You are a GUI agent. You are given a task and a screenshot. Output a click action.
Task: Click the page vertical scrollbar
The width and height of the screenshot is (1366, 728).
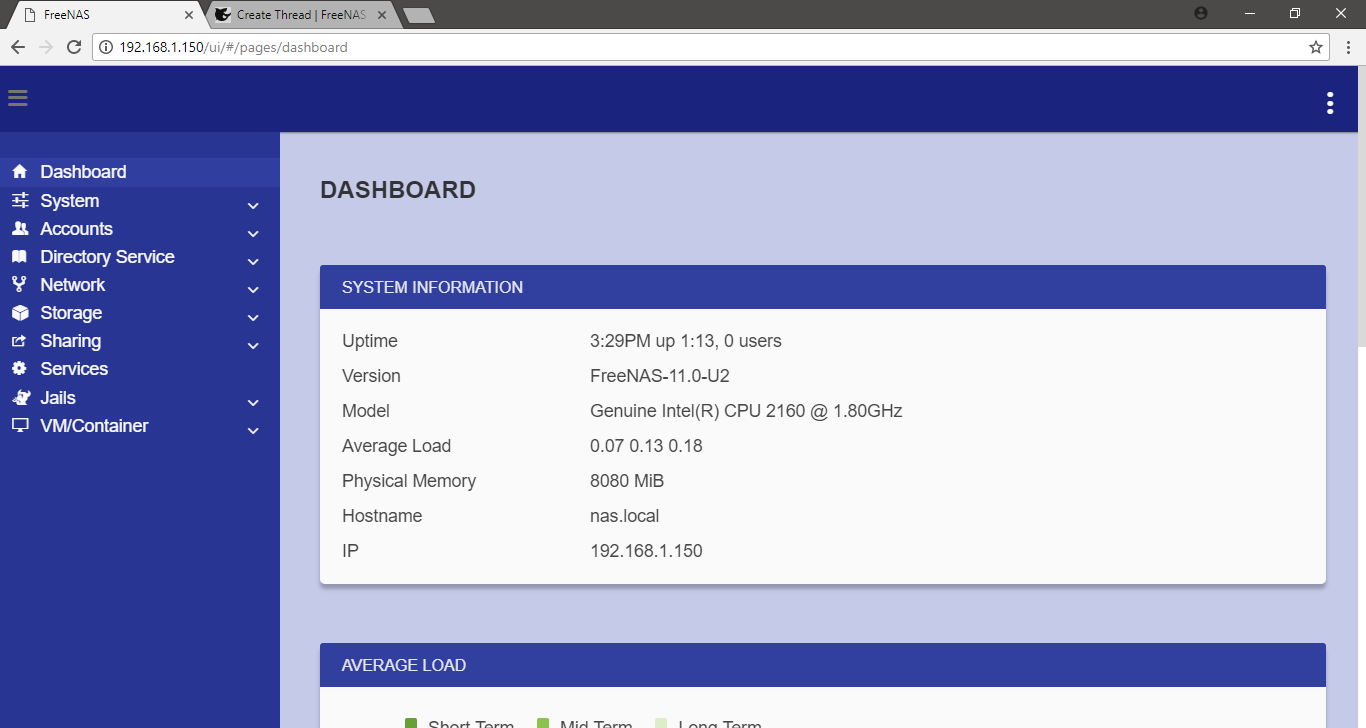(x=1361, y=207)
